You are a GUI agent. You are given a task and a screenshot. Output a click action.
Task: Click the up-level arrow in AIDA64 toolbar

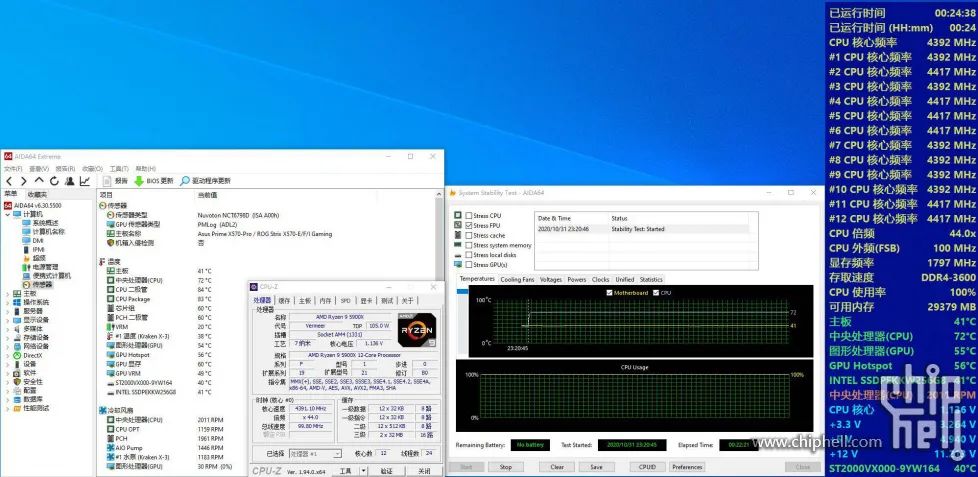[39, 181]
